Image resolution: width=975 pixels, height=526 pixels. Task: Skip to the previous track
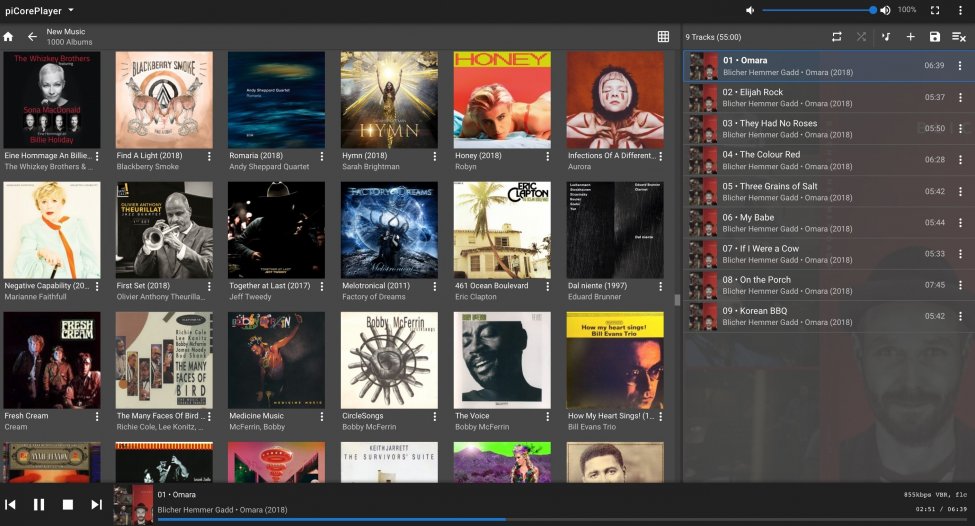click(11, 504)
